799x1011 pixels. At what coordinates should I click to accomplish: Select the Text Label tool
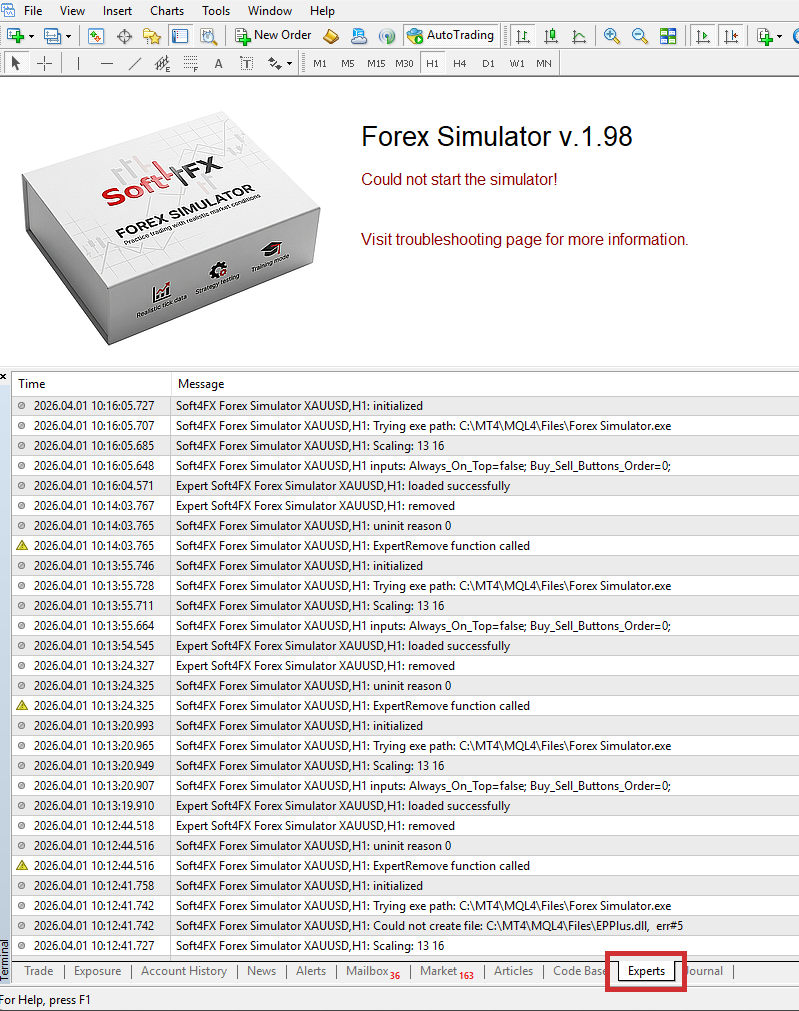click(x=247, y=63)
